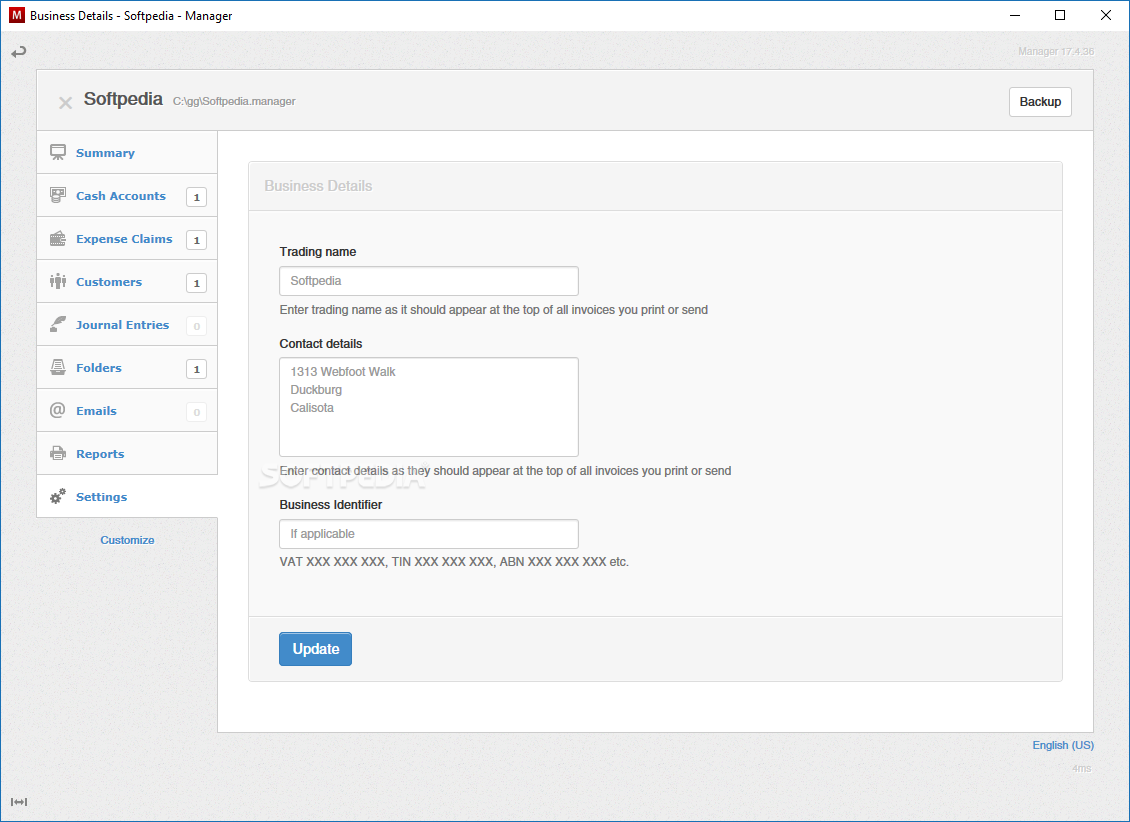Click the Customers people icon
This screenshot has width=1130, height=822.
[58, 281]
